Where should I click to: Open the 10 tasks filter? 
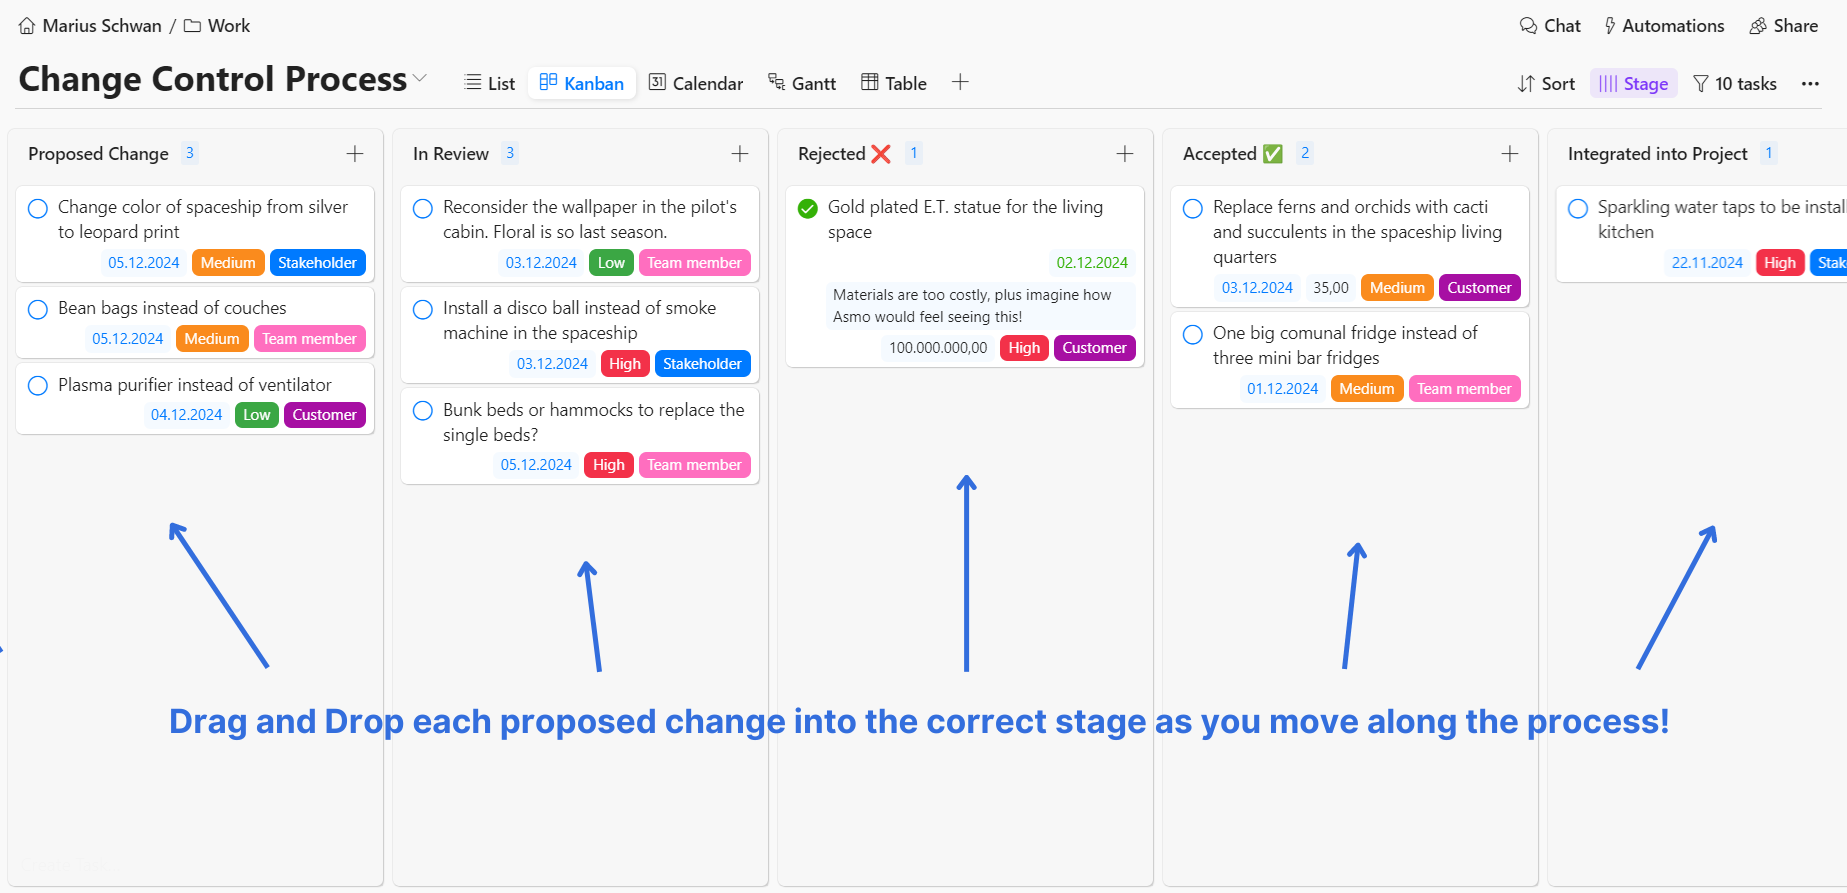point(1734,84)
